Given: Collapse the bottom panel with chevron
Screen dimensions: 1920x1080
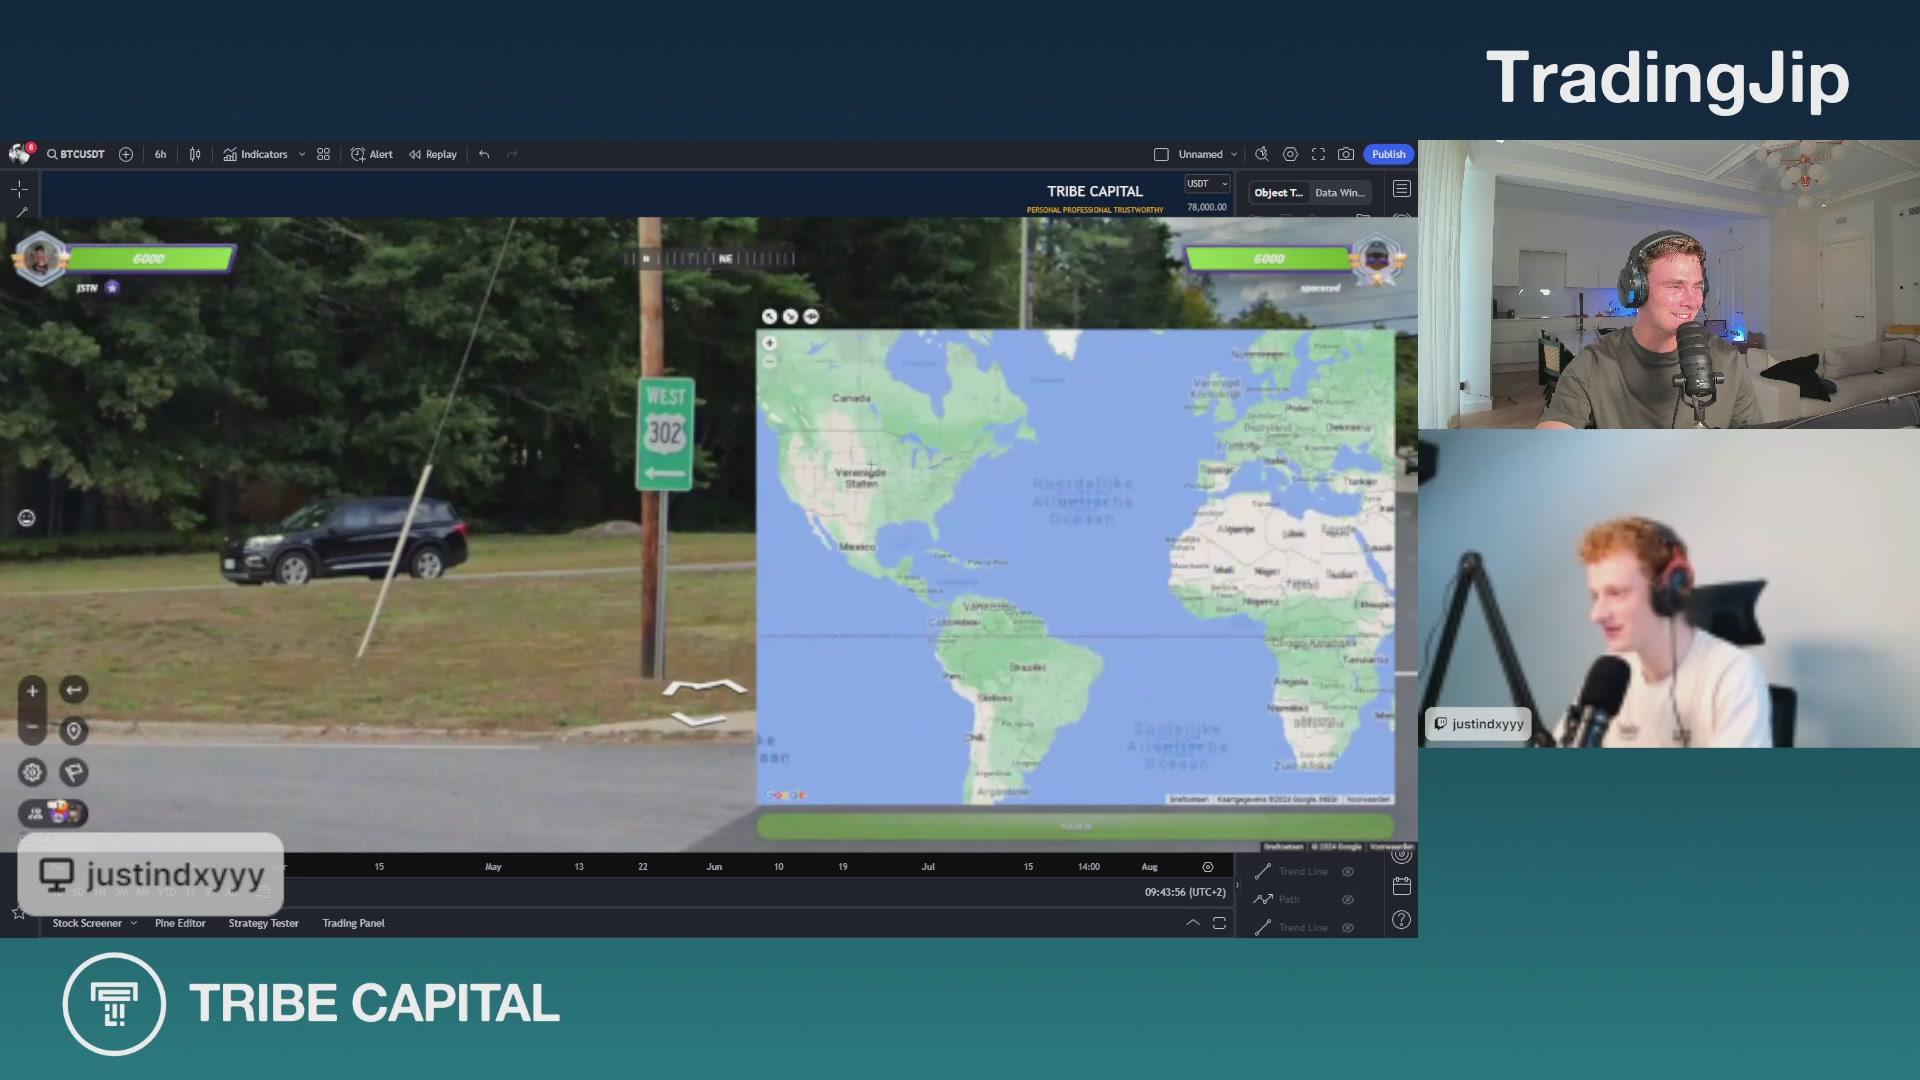Looking at the screenshot, I should coord(1193,922).
